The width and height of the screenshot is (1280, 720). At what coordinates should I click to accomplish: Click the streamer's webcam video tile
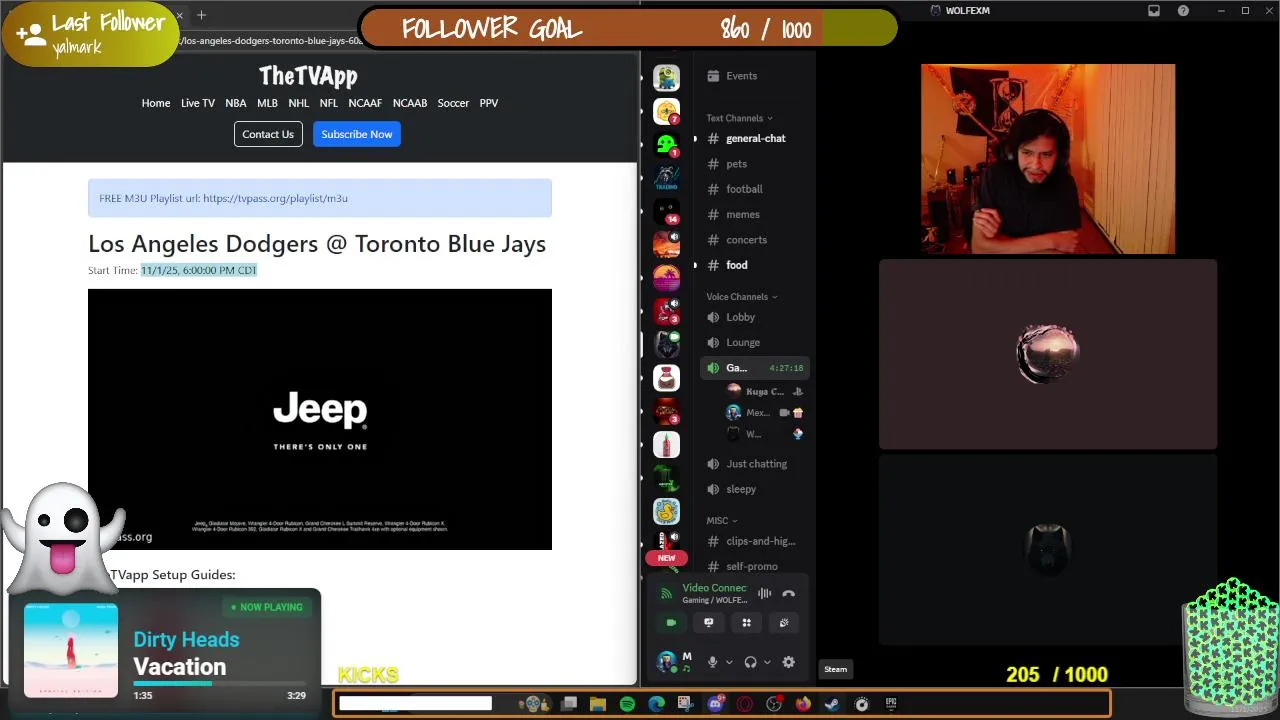(1048, 159)
